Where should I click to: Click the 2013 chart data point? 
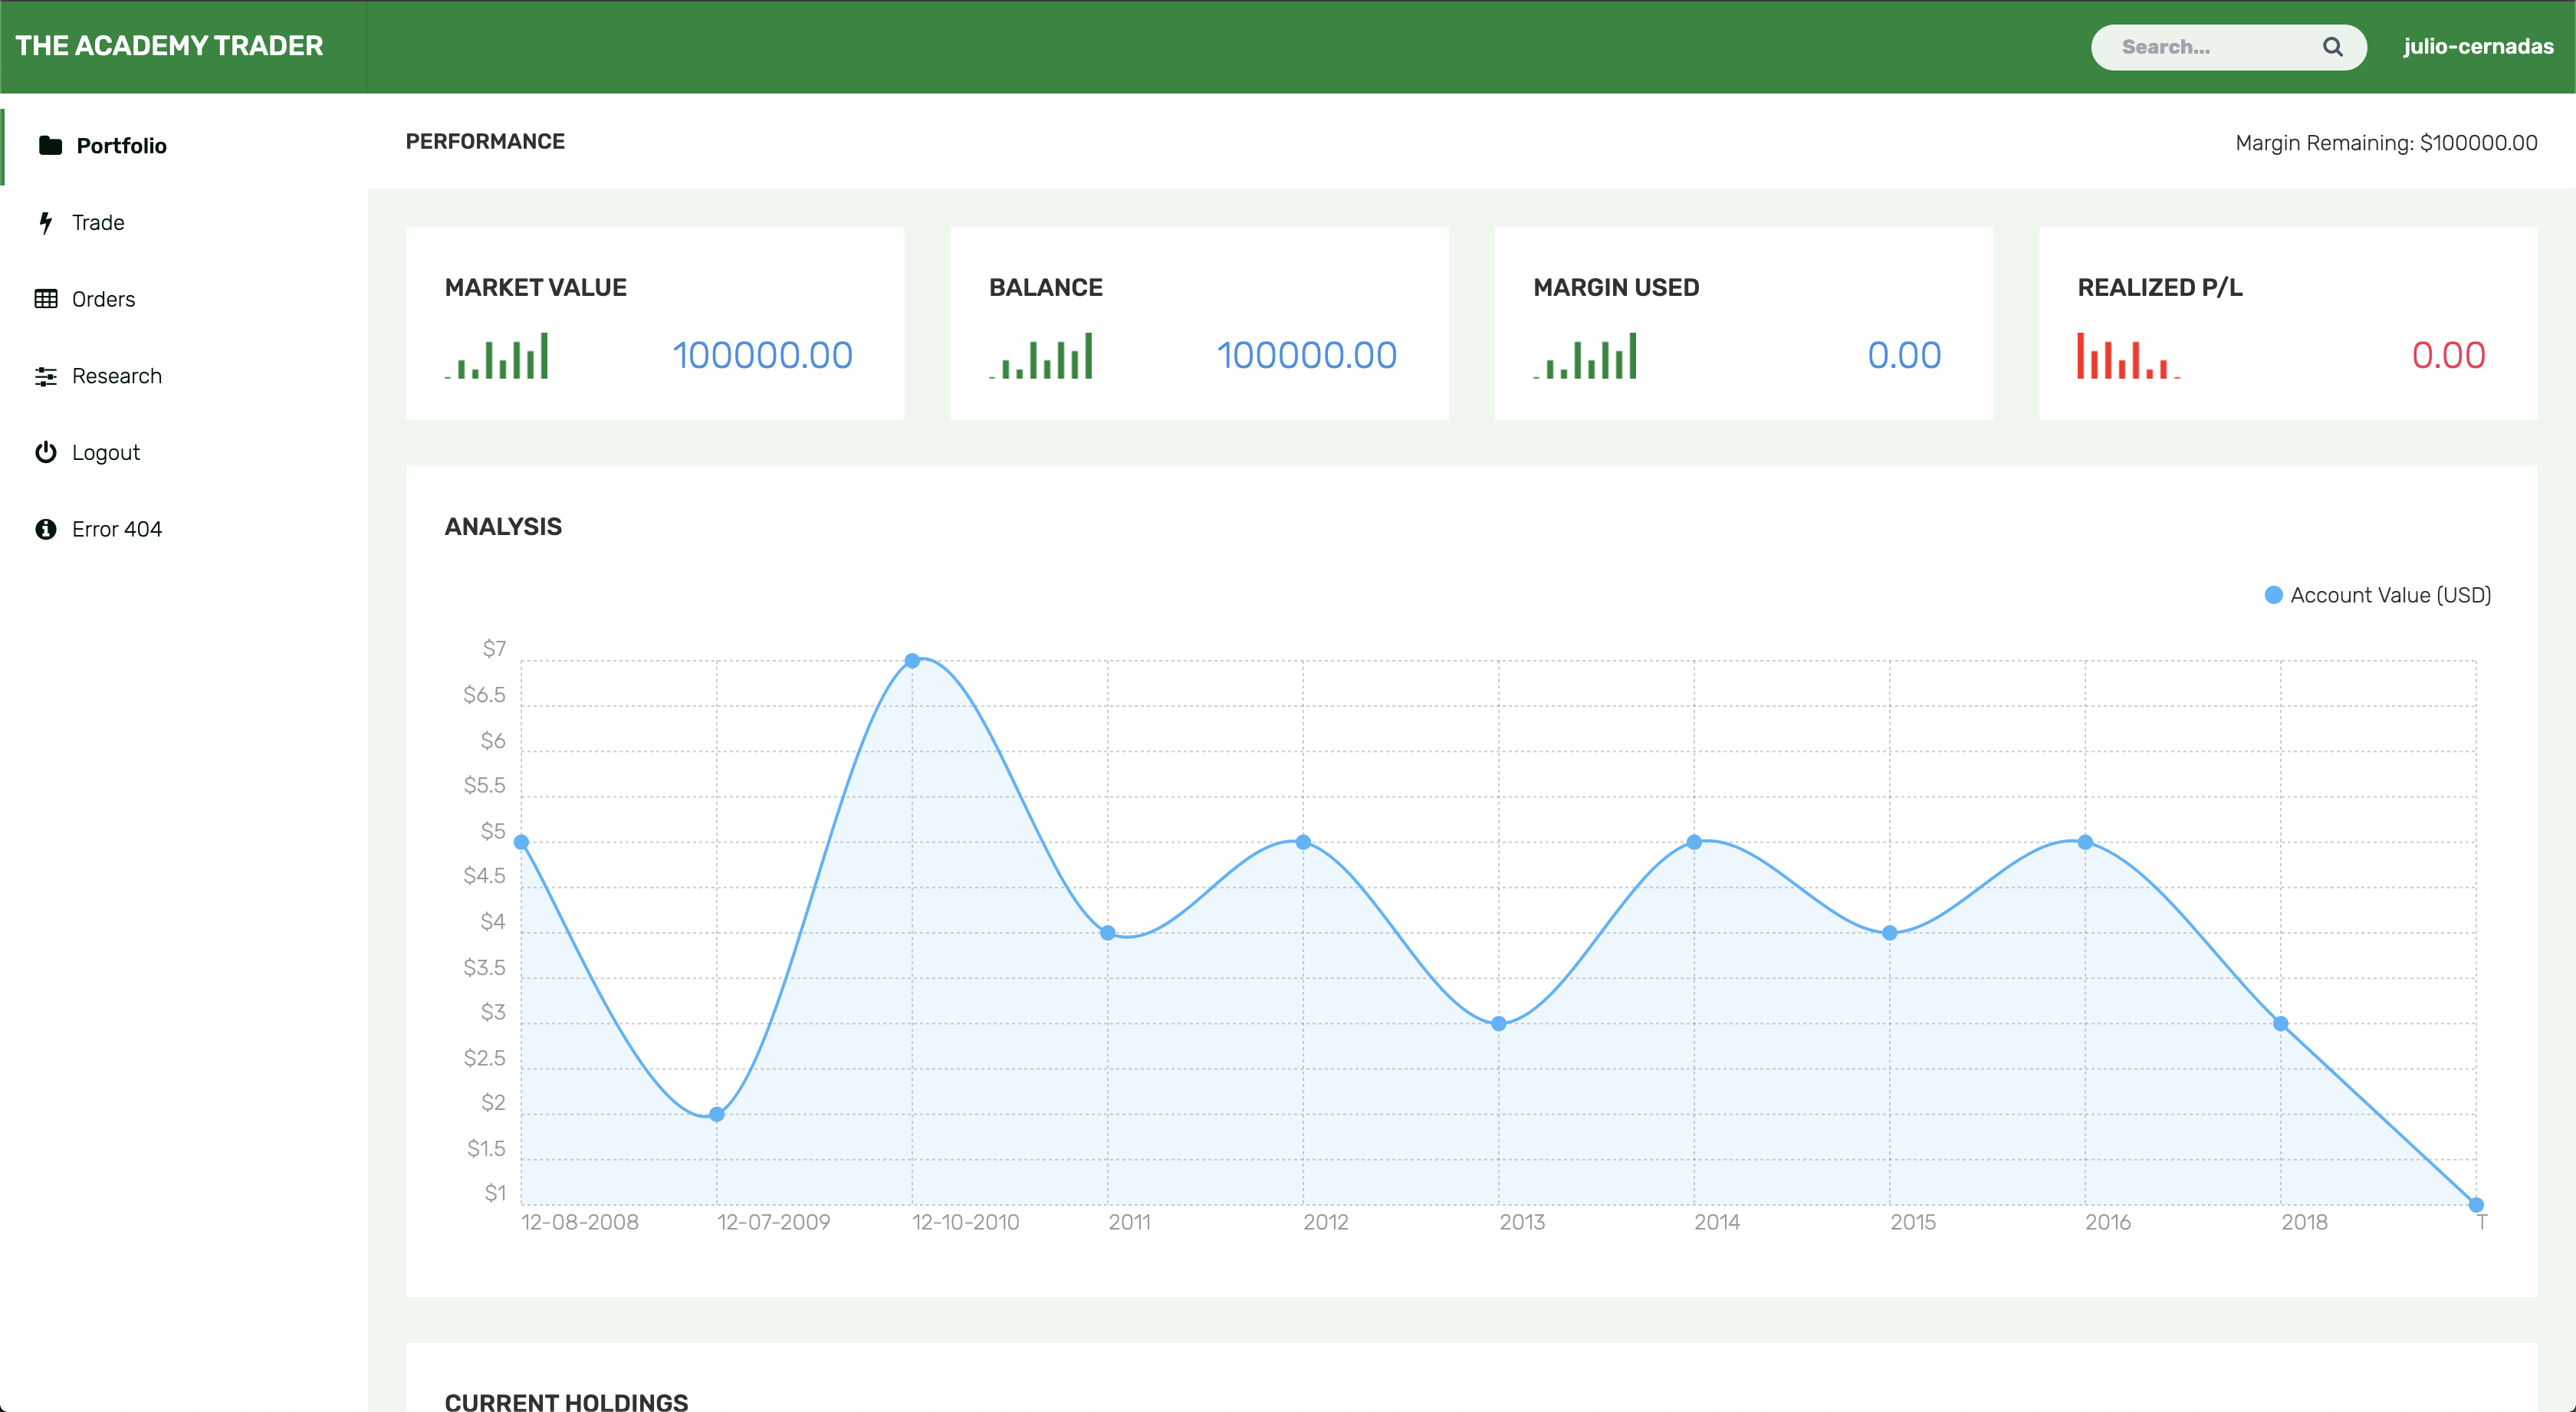[1498, 1023]
